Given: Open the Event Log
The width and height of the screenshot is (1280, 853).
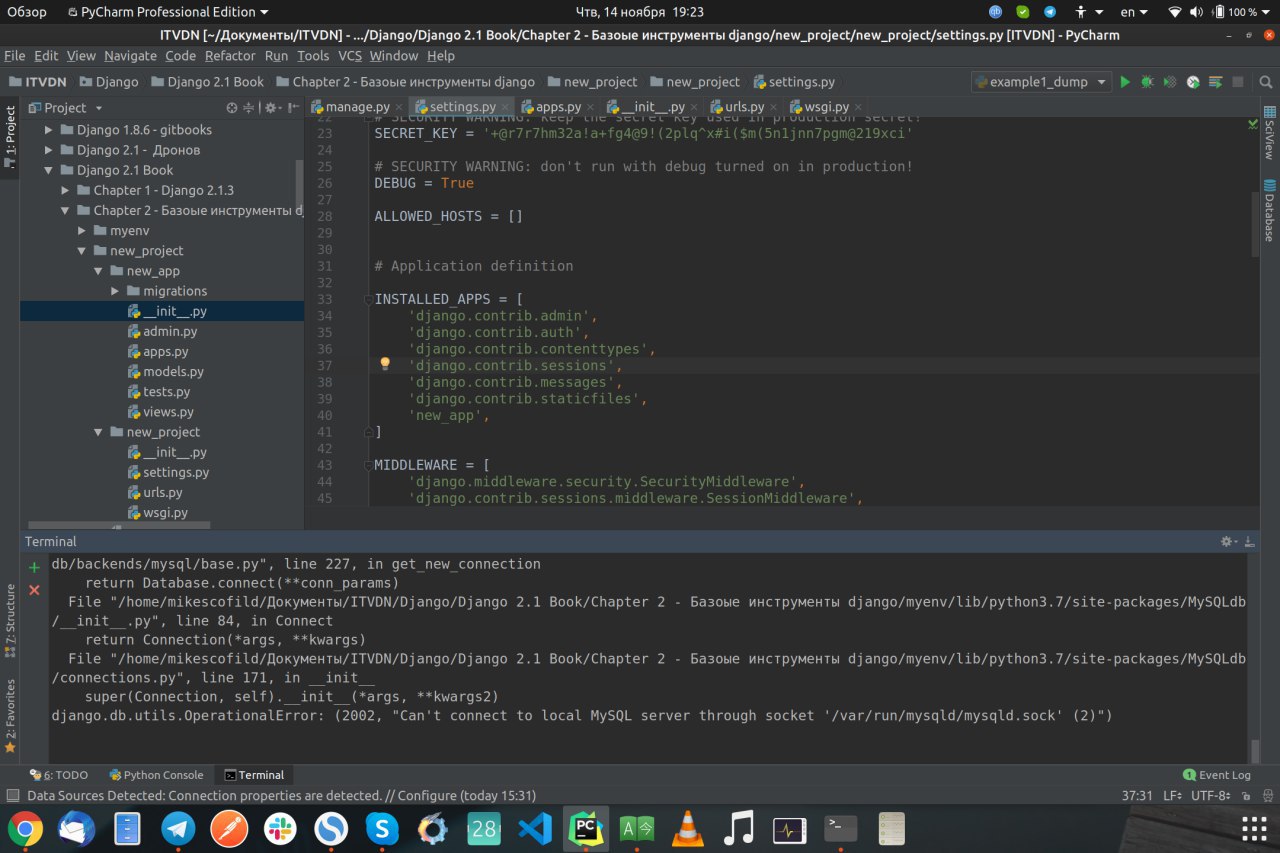Looking at the screenshot, I should click(1217, 775).
